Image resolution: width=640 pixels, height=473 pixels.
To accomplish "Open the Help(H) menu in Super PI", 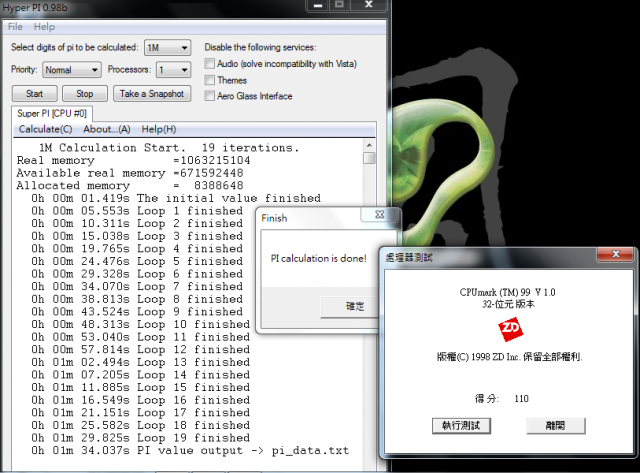I will [x=159, y=129].
